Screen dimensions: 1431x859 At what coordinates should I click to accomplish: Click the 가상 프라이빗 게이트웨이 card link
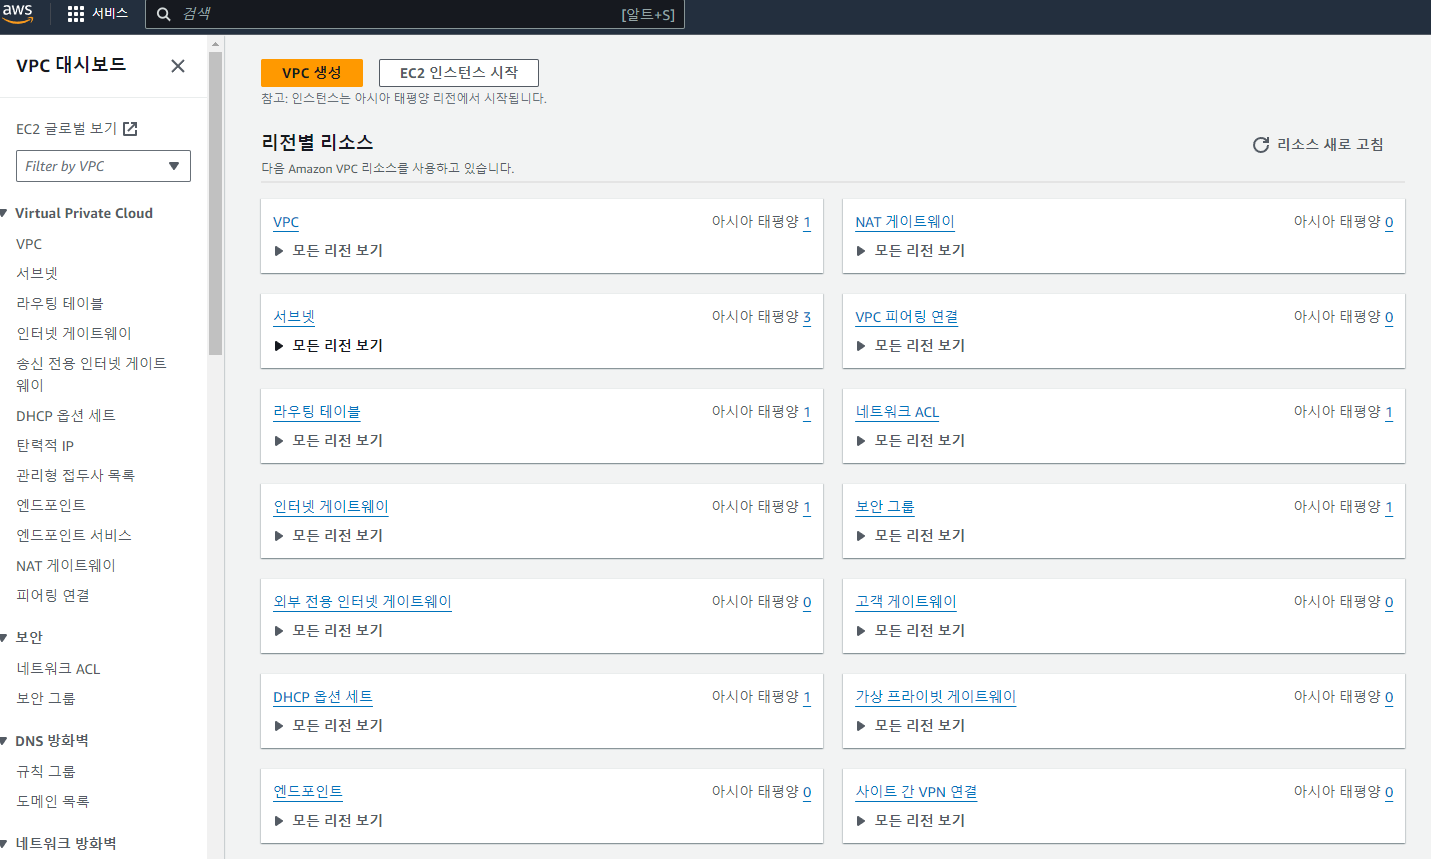point(935,697)
